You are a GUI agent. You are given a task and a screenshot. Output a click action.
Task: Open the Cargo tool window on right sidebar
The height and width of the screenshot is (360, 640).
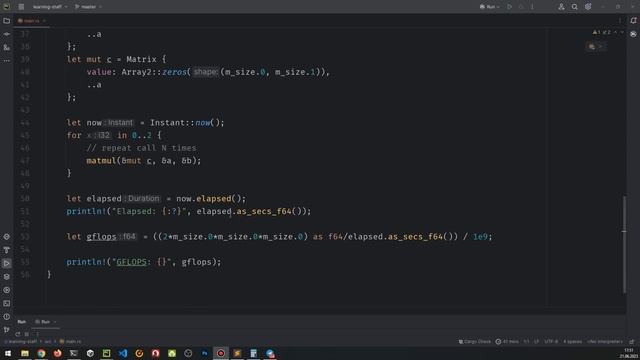click(x=633, y=34)
